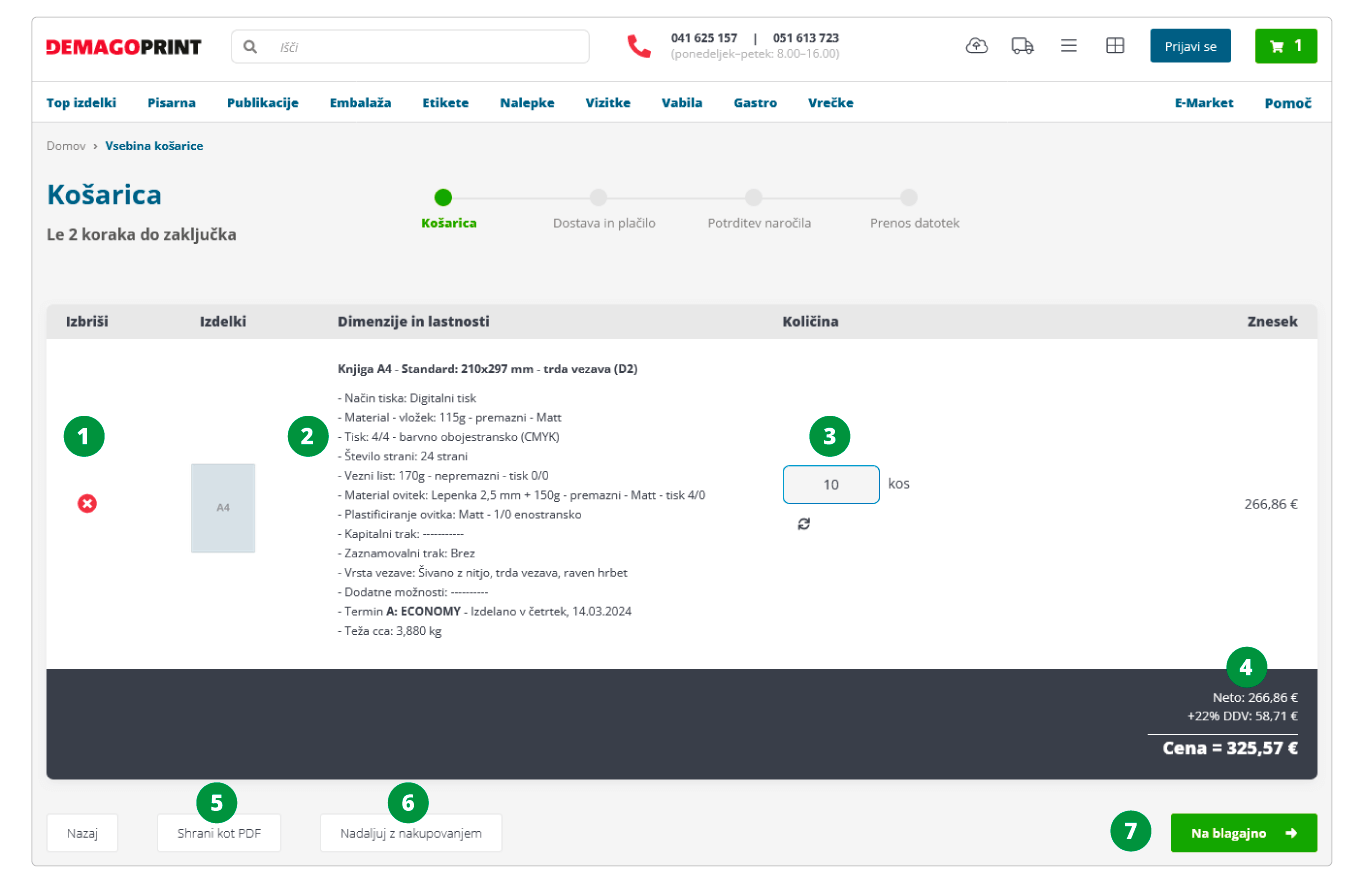Go to the E-Market link
This screenshot has height=882, width=1363.
tap(1204, 102)
